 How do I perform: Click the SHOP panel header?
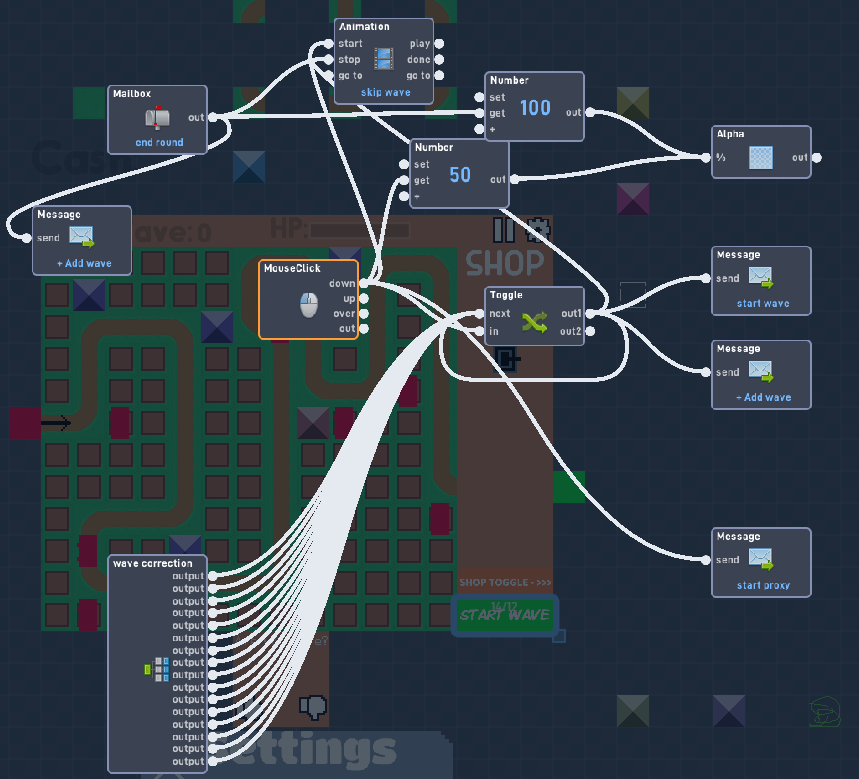click(504, 264)
